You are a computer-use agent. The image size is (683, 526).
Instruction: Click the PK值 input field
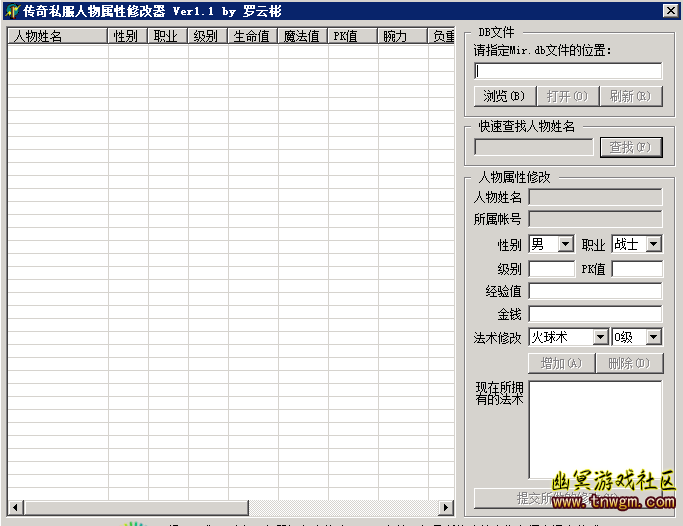click(637, 269)
